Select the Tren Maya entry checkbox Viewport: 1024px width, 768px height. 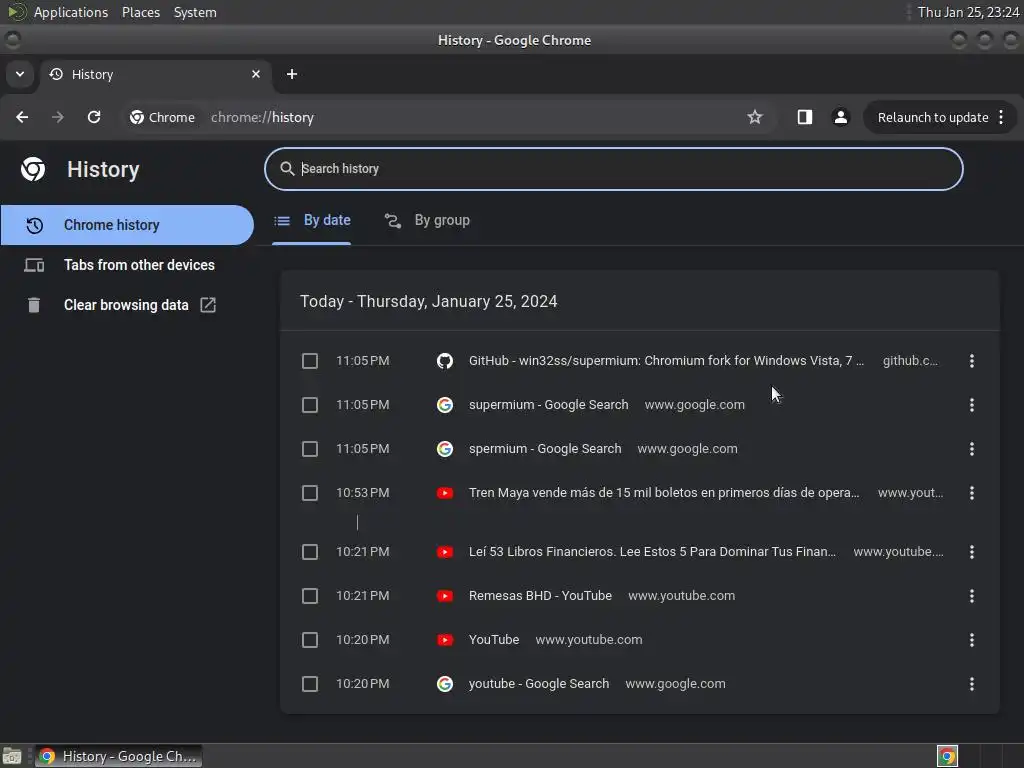[x=310, y=493]
